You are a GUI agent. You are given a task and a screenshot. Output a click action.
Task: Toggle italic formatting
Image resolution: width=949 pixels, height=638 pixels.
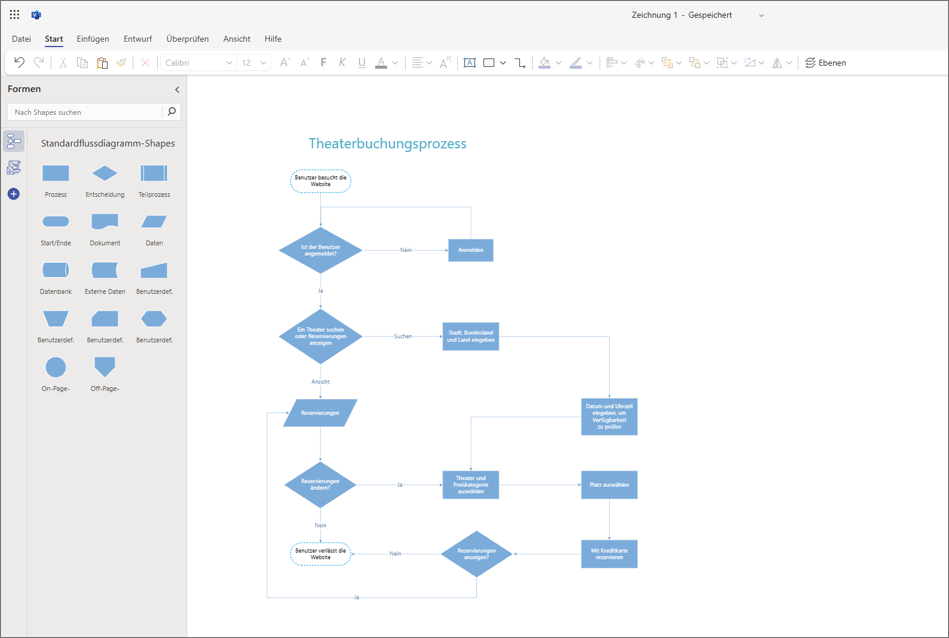(341, 62)
